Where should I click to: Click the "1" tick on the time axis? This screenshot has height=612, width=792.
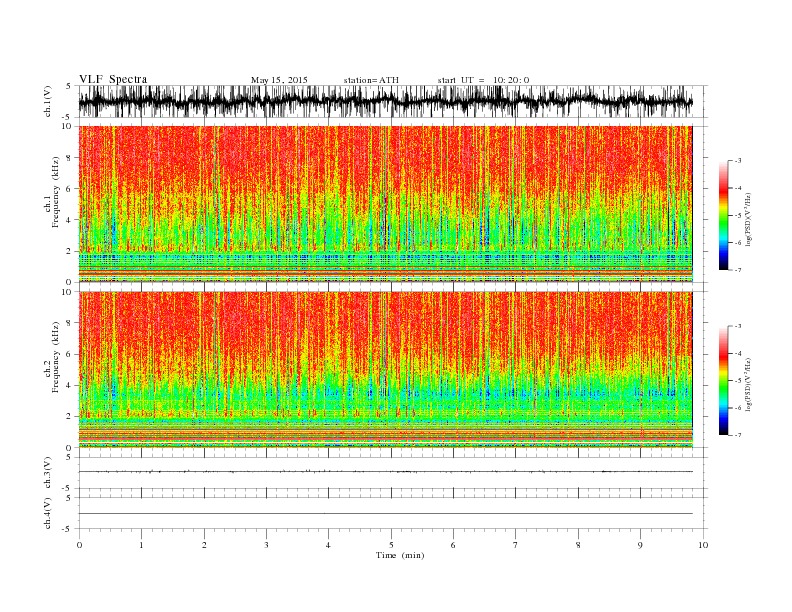tap(141, 545)
